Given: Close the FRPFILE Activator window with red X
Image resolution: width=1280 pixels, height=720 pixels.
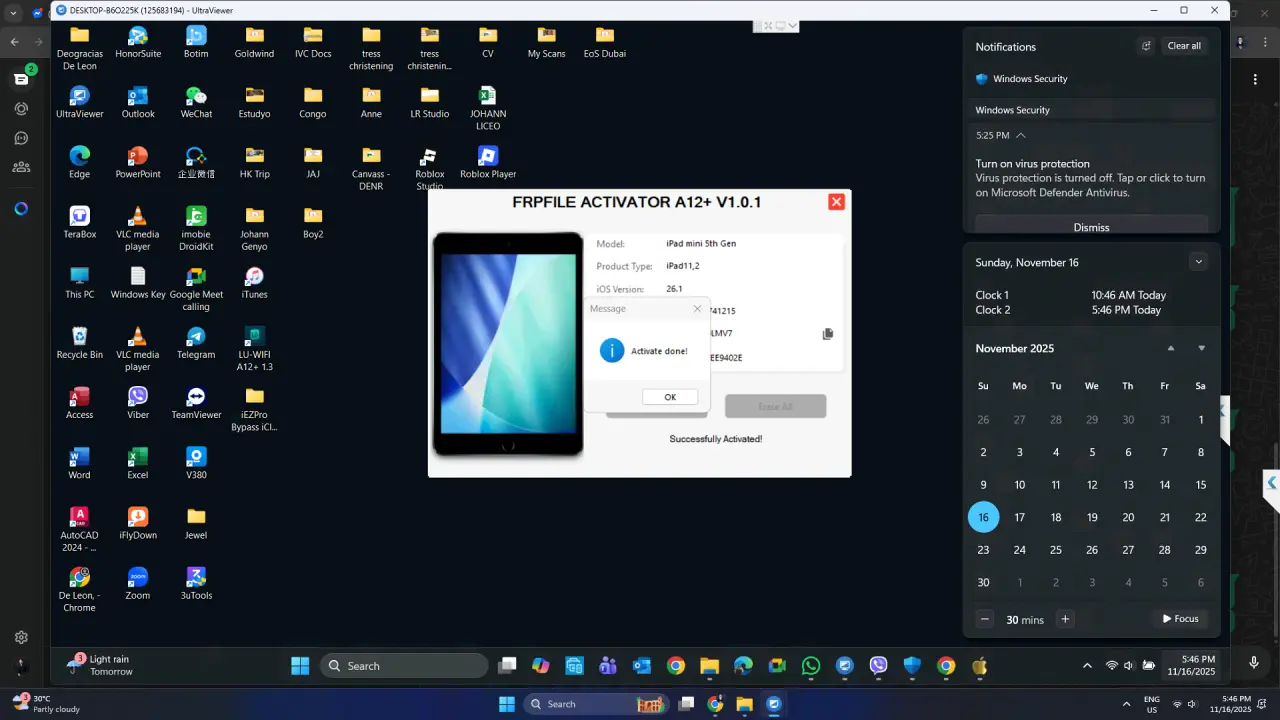Looking at the screenshot, I should click(x=836, y=202).
